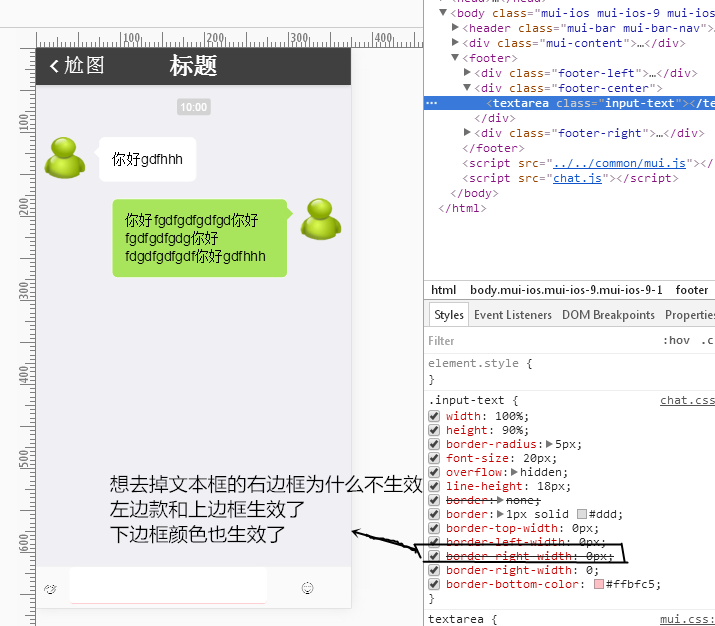Uncheck the width: 100% property checkbox

(434, 416)
